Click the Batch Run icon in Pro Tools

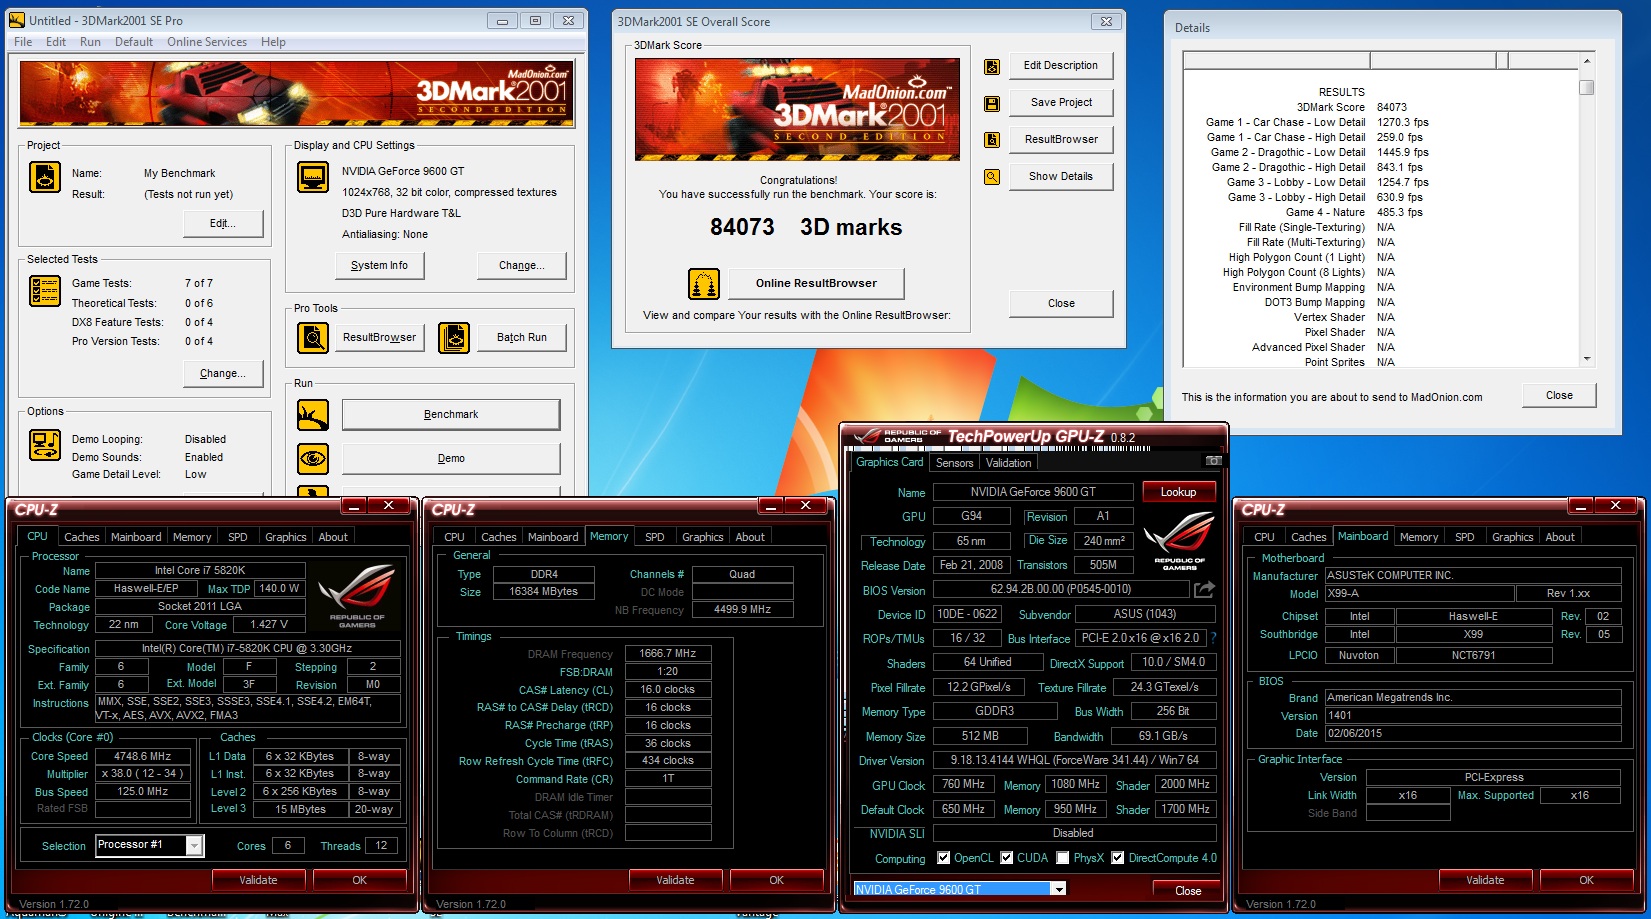[454, 337]
